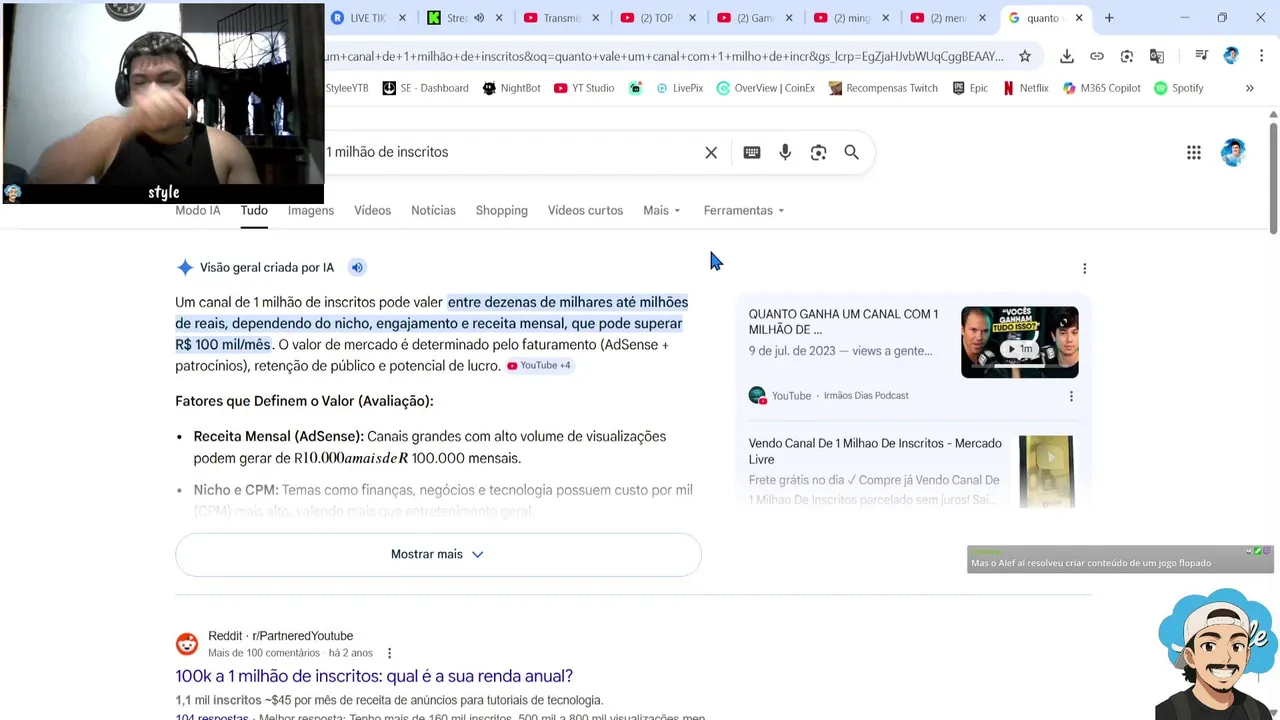Start voice search with the microphone icon
The width and height of the screenshot is (1280, 720).
pyautogui.click(x=785, y=152)
